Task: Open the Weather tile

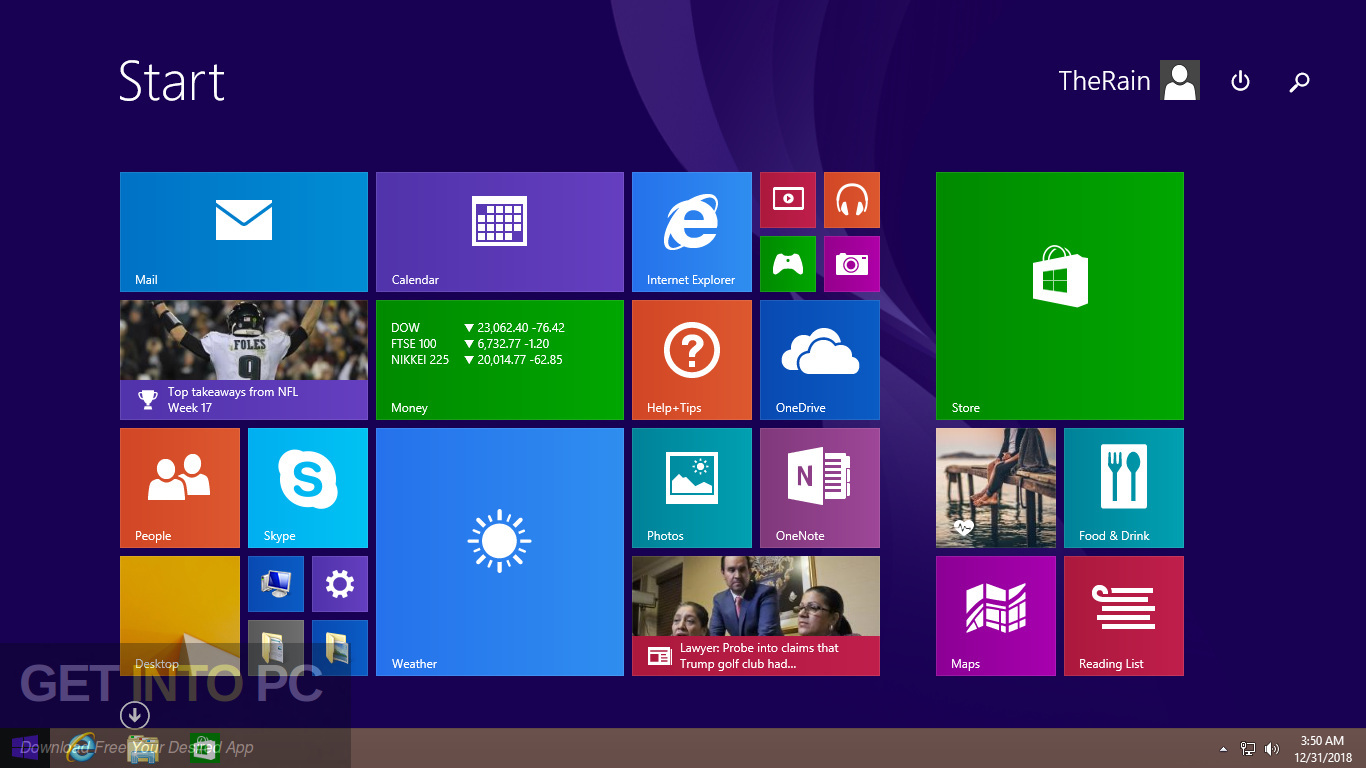Action: [x=500, y=552]
